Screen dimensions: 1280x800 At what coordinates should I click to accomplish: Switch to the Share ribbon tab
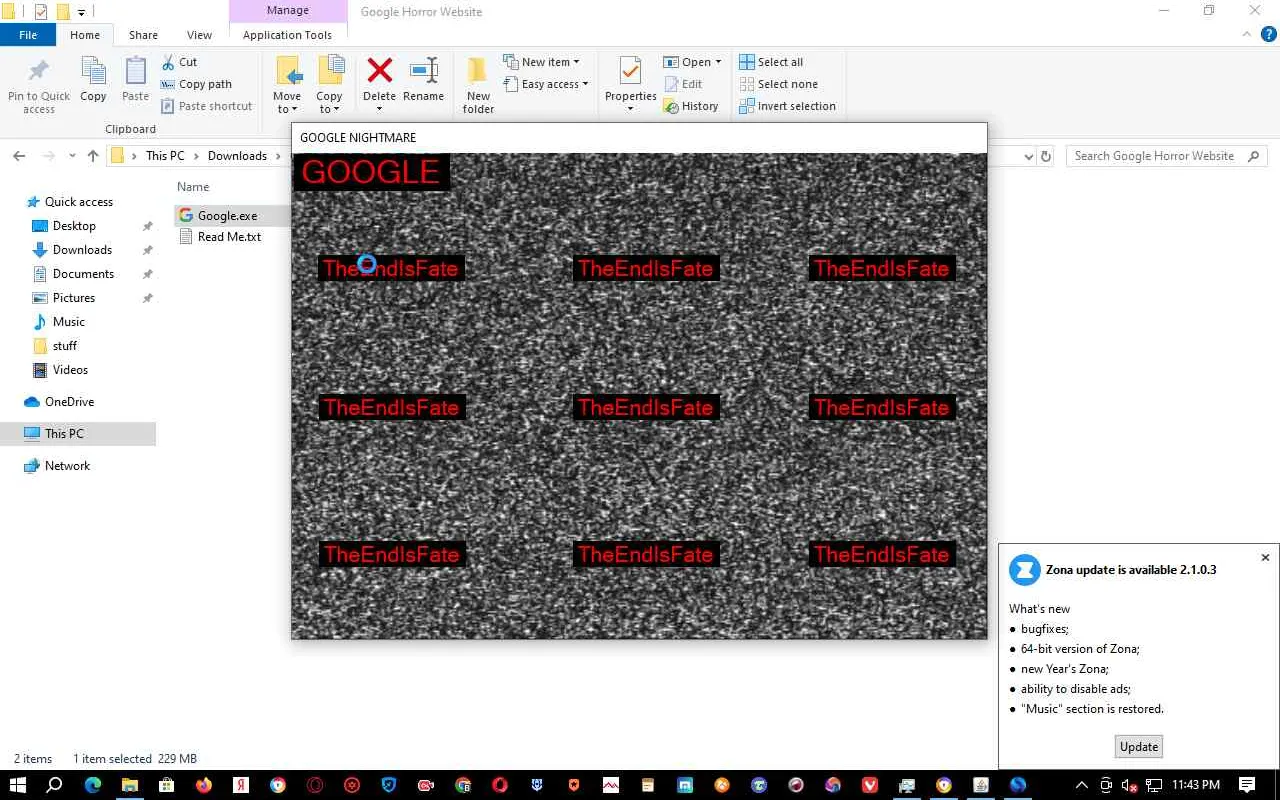[x=143, y=35]
